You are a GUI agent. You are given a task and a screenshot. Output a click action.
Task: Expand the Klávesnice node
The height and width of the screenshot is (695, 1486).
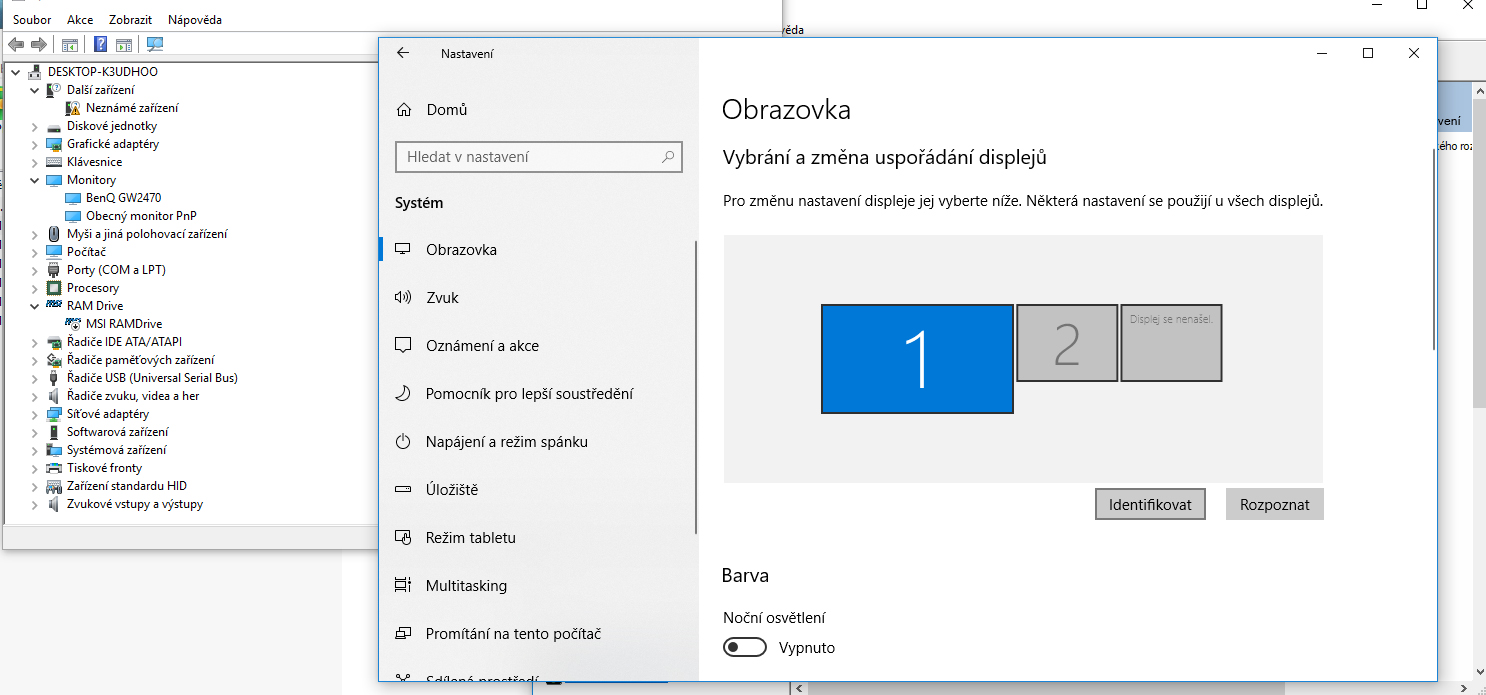point(35,162)
